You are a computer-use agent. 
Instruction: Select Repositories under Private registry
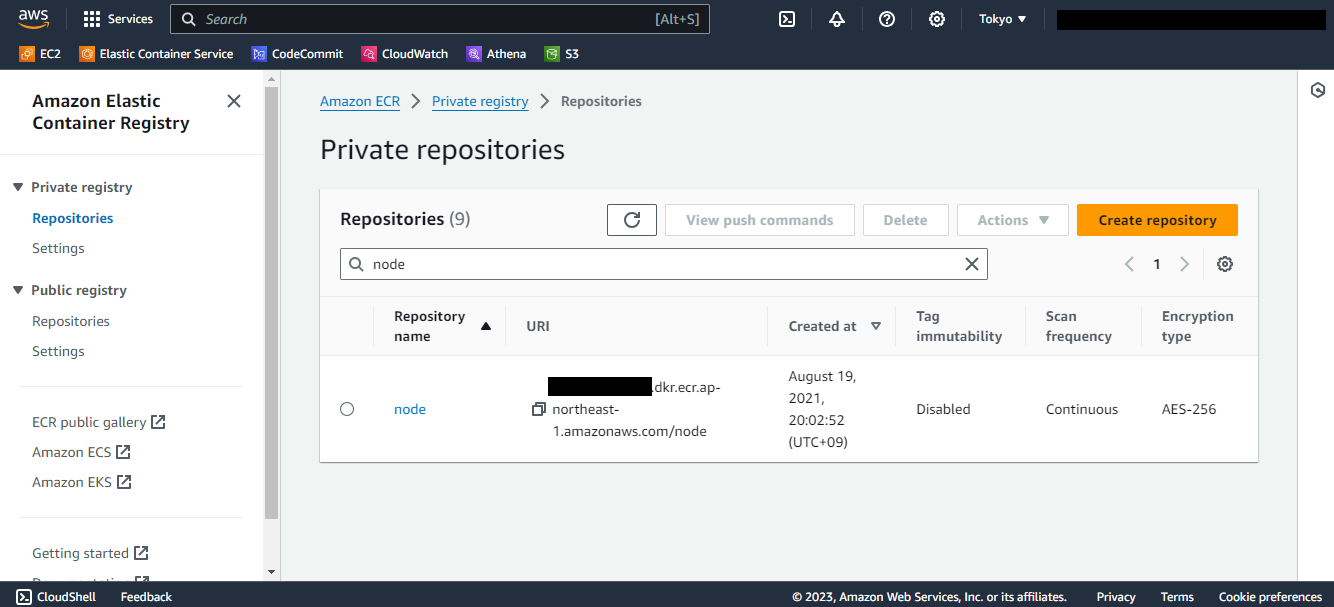[72, 218]
